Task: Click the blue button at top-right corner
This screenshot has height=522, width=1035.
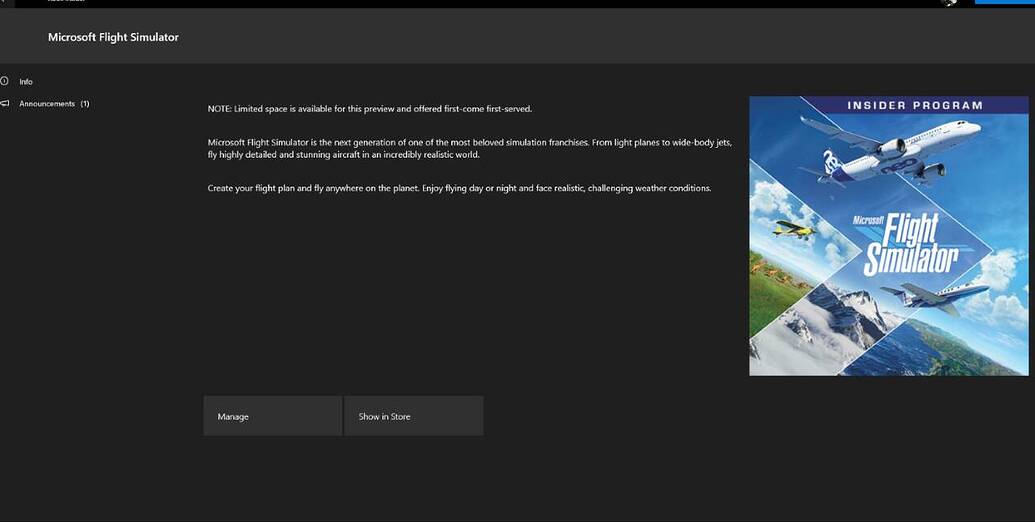Action: coord(1004,2)
